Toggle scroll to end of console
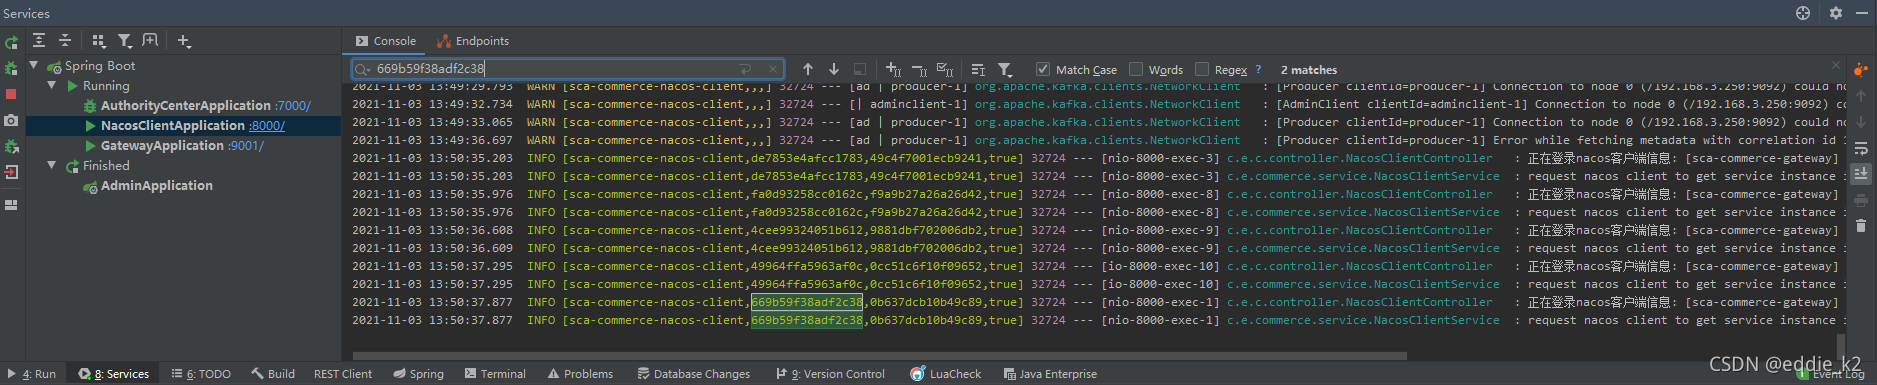 point(1860,173)
